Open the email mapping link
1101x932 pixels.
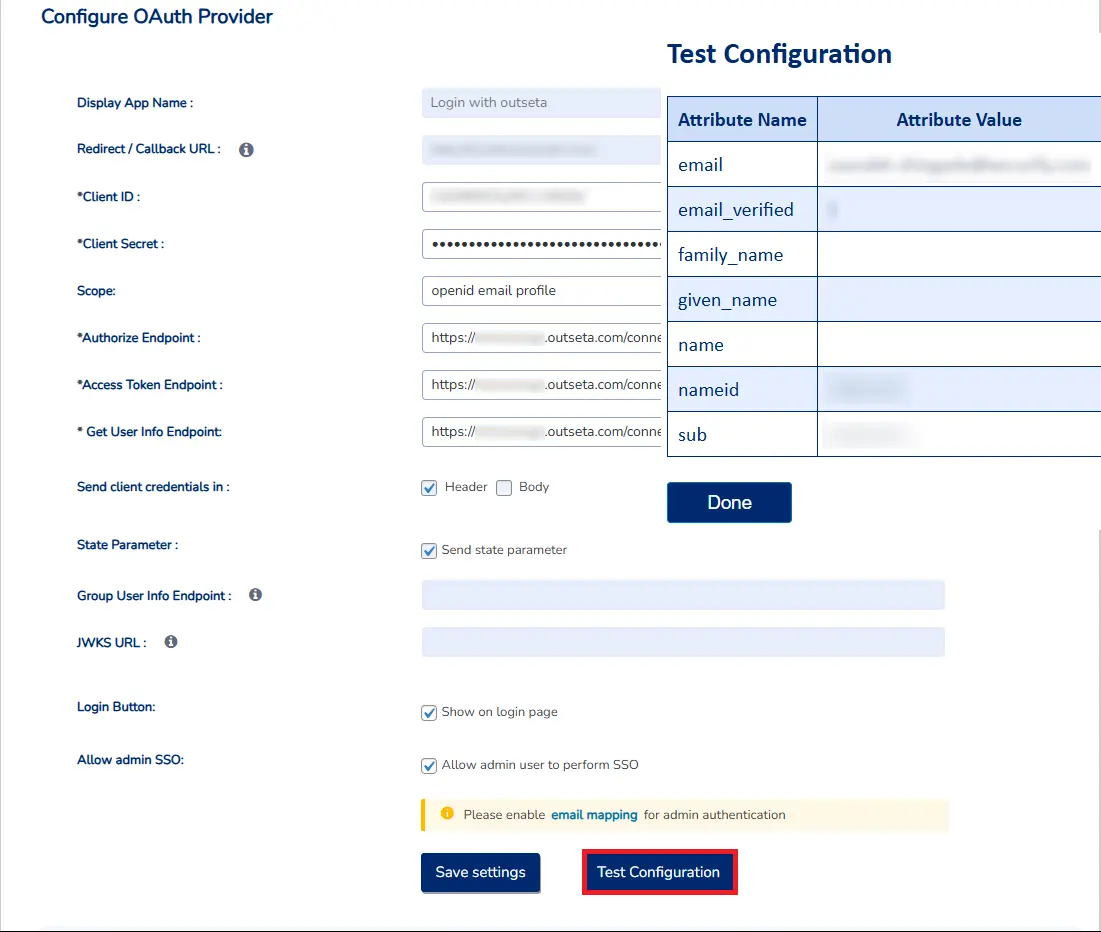point(594,815)
